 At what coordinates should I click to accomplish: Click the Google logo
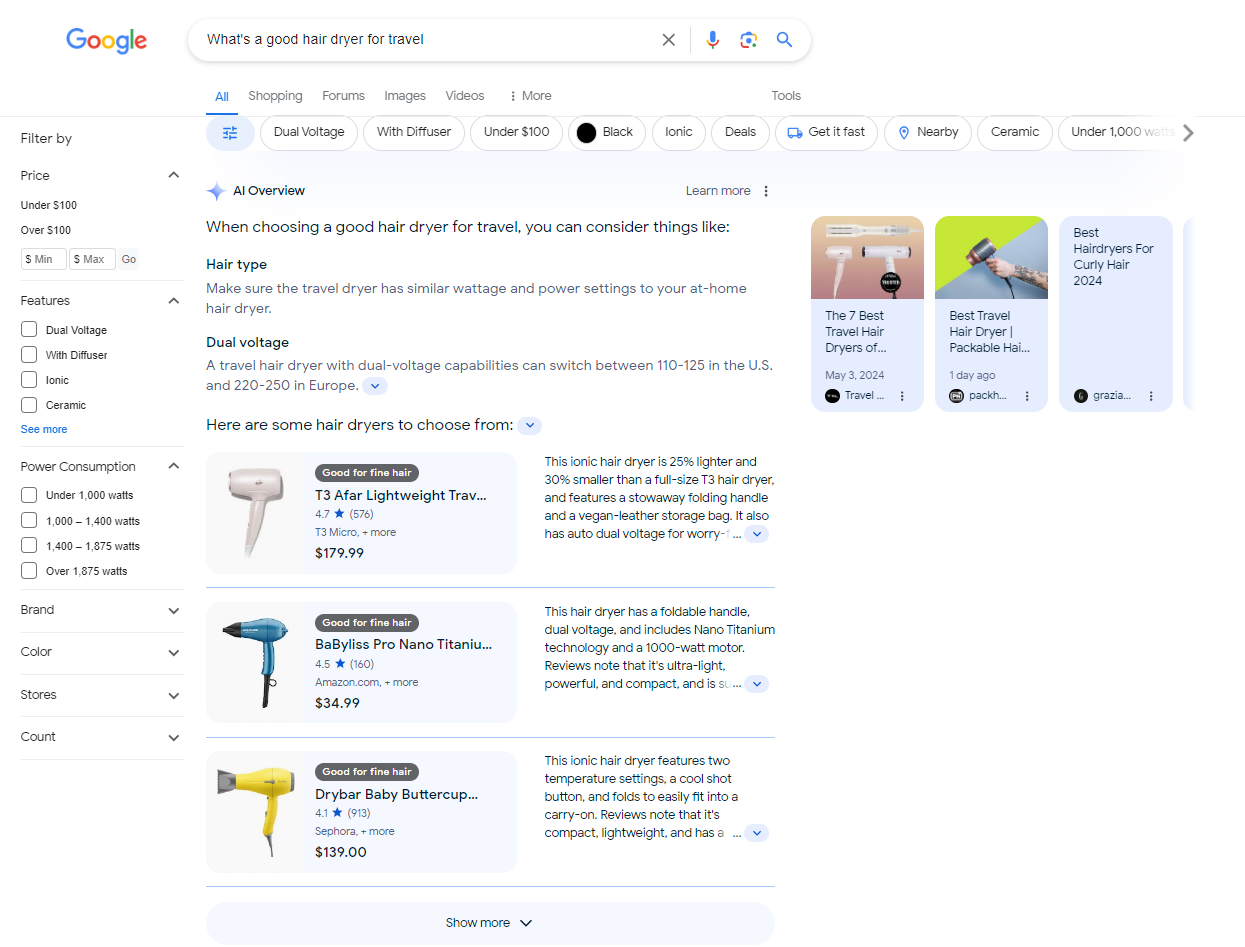[107, 40]
